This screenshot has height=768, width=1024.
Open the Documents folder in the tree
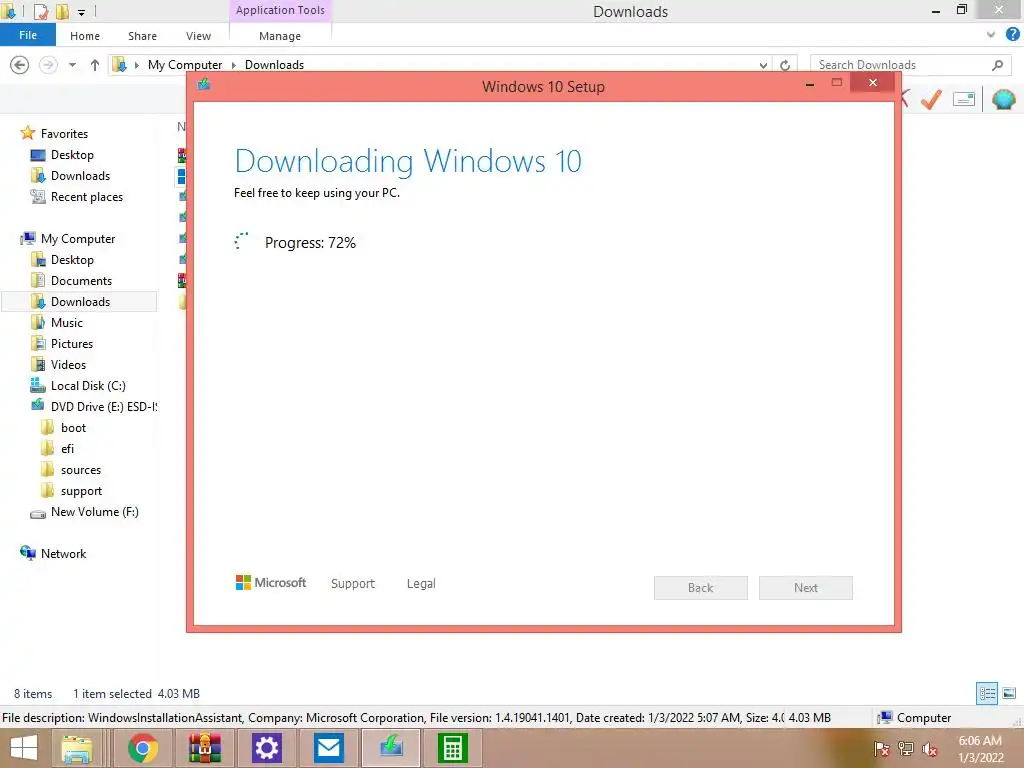81,280
